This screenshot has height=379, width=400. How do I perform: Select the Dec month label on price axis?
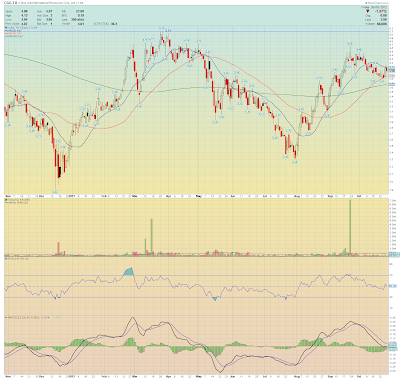[41, 196]
